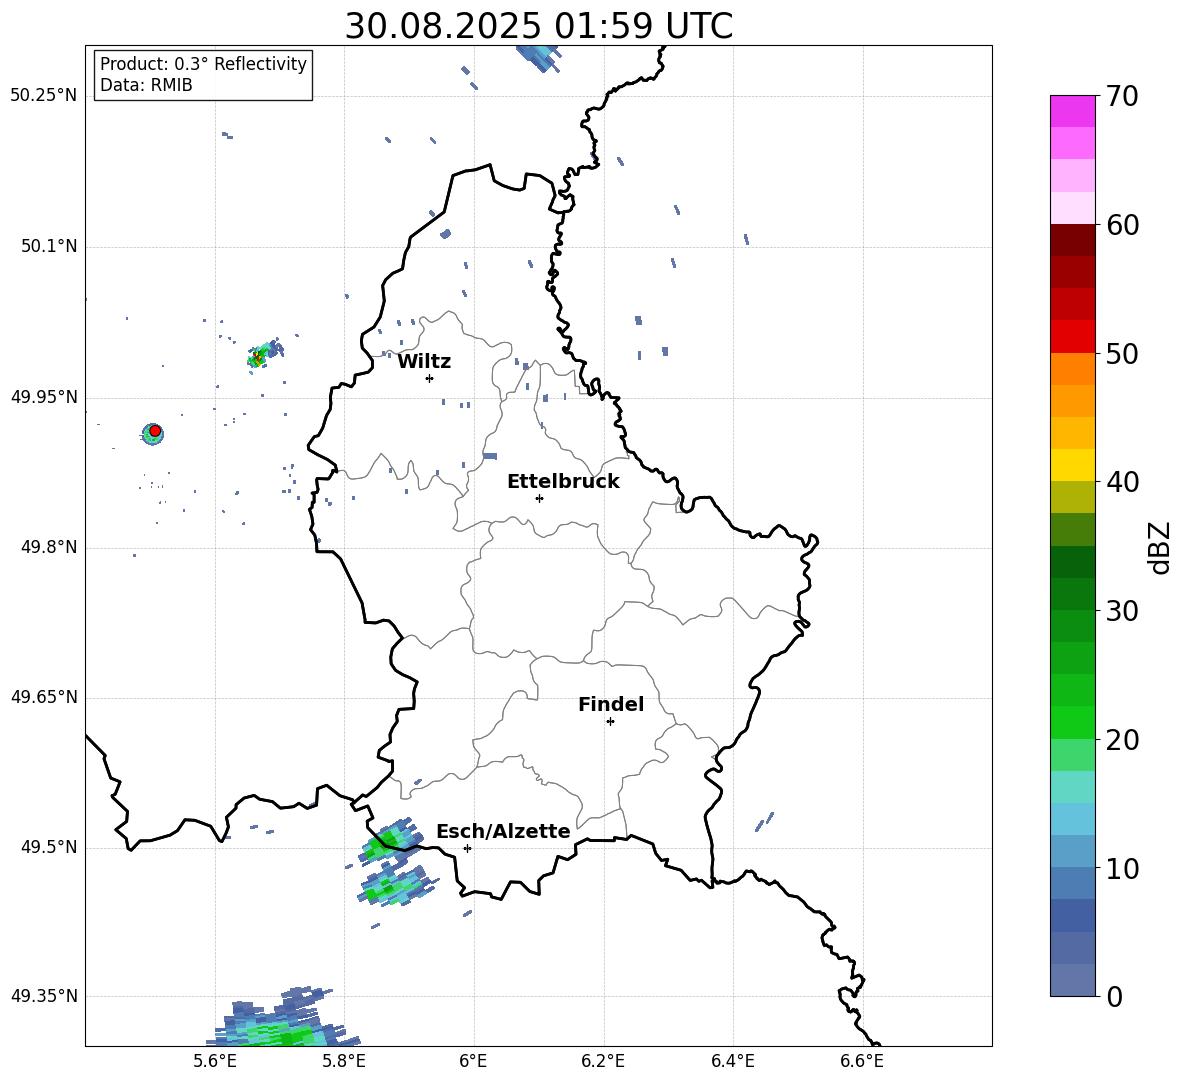Click the 49.35°N latitude label
The image size is (1184, 1081).
click(x=44, y=996)
